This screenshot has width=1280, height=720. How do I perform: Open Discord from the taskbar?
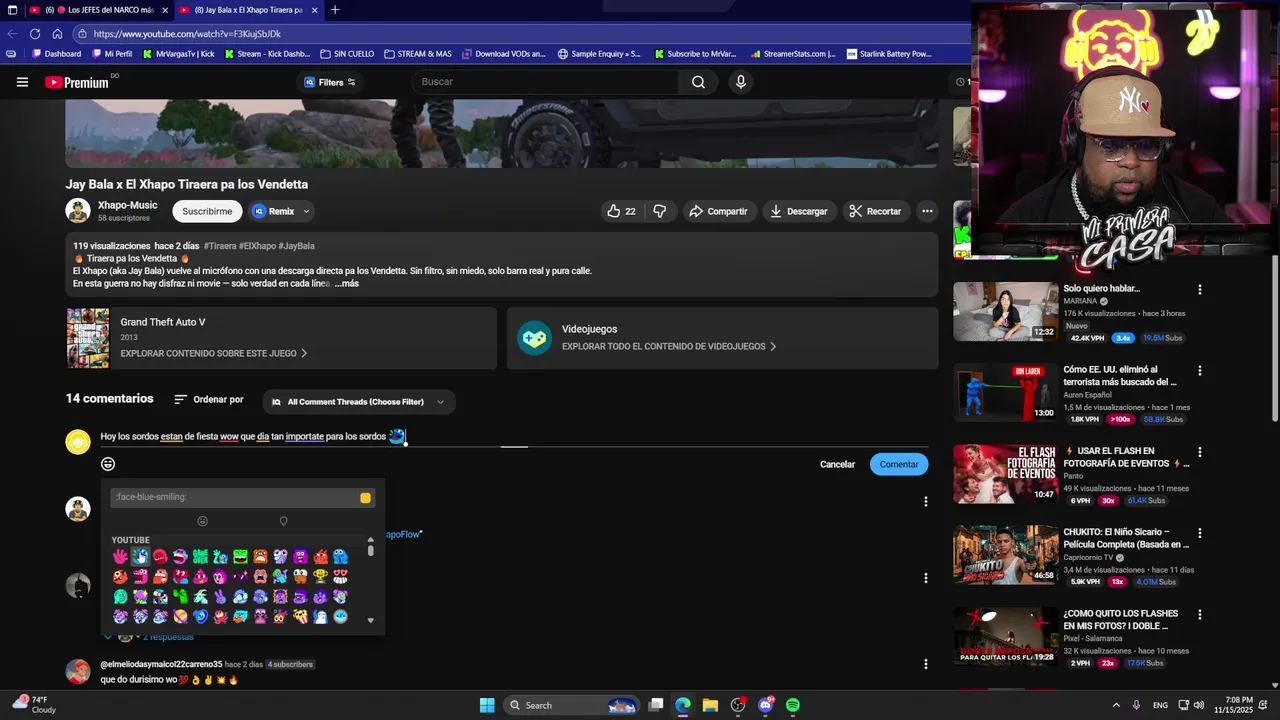(x=766, y=705)
